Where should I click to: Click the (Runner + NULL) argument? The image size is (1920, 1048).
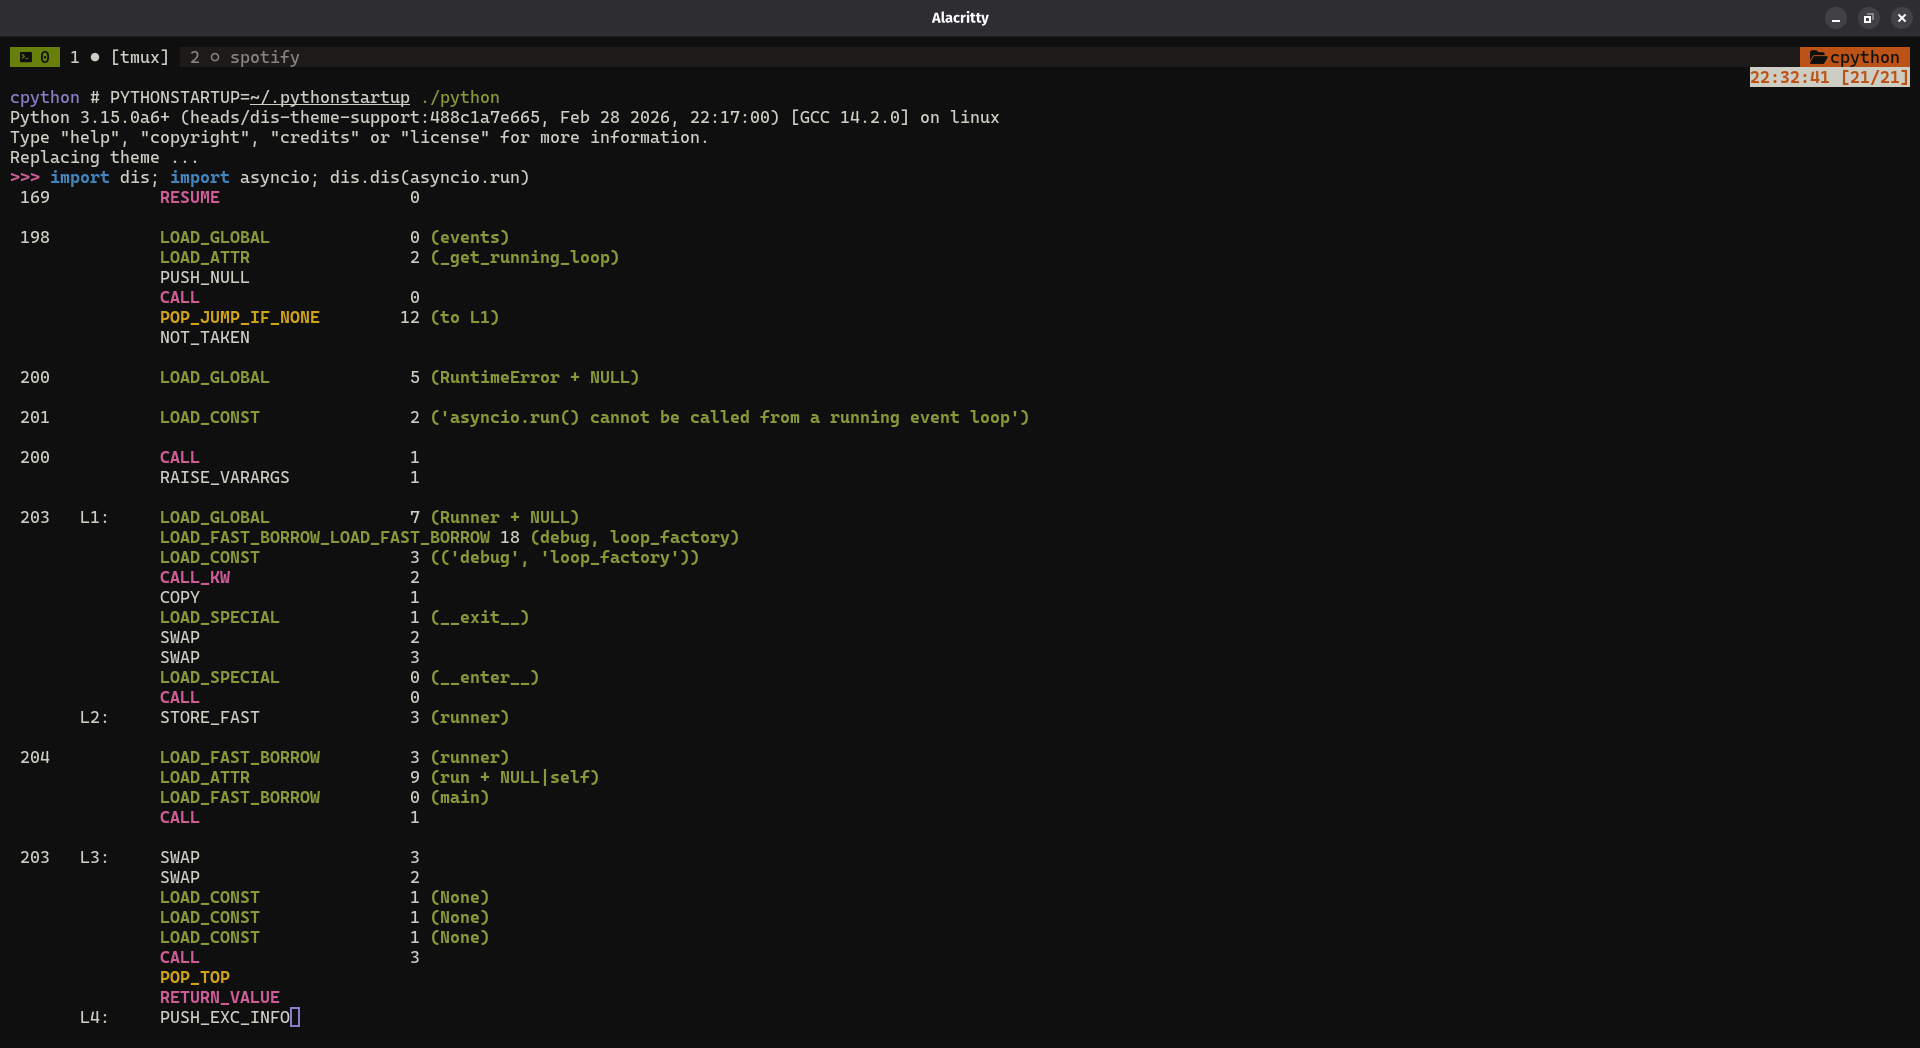click(505, 517)
